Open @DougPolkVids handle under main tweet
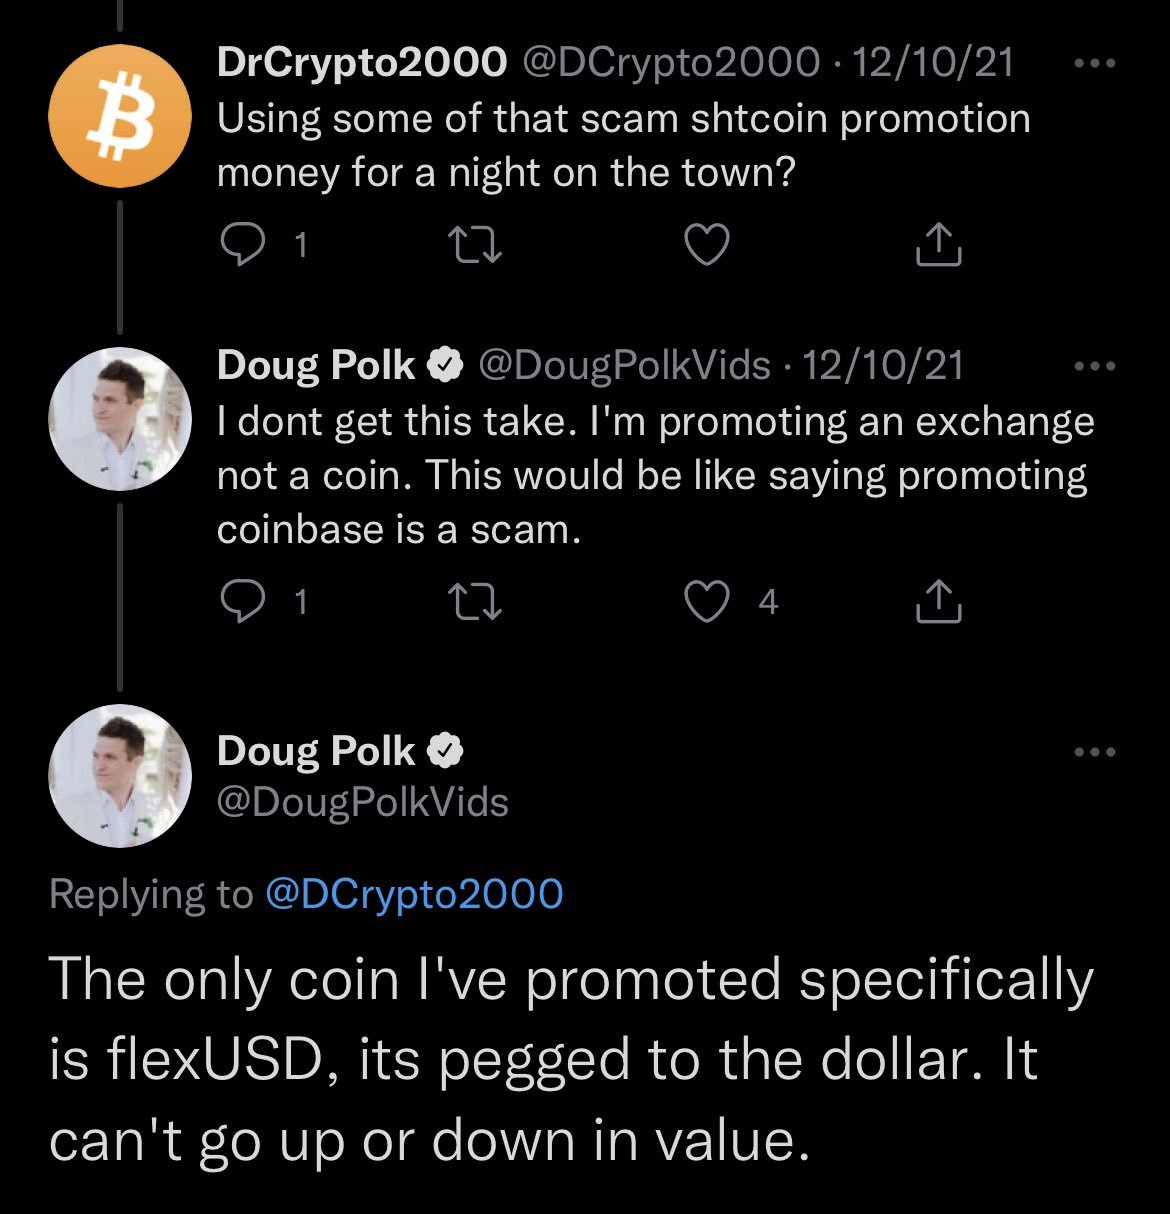The image size is (1170, 1214). coord(363,802)
